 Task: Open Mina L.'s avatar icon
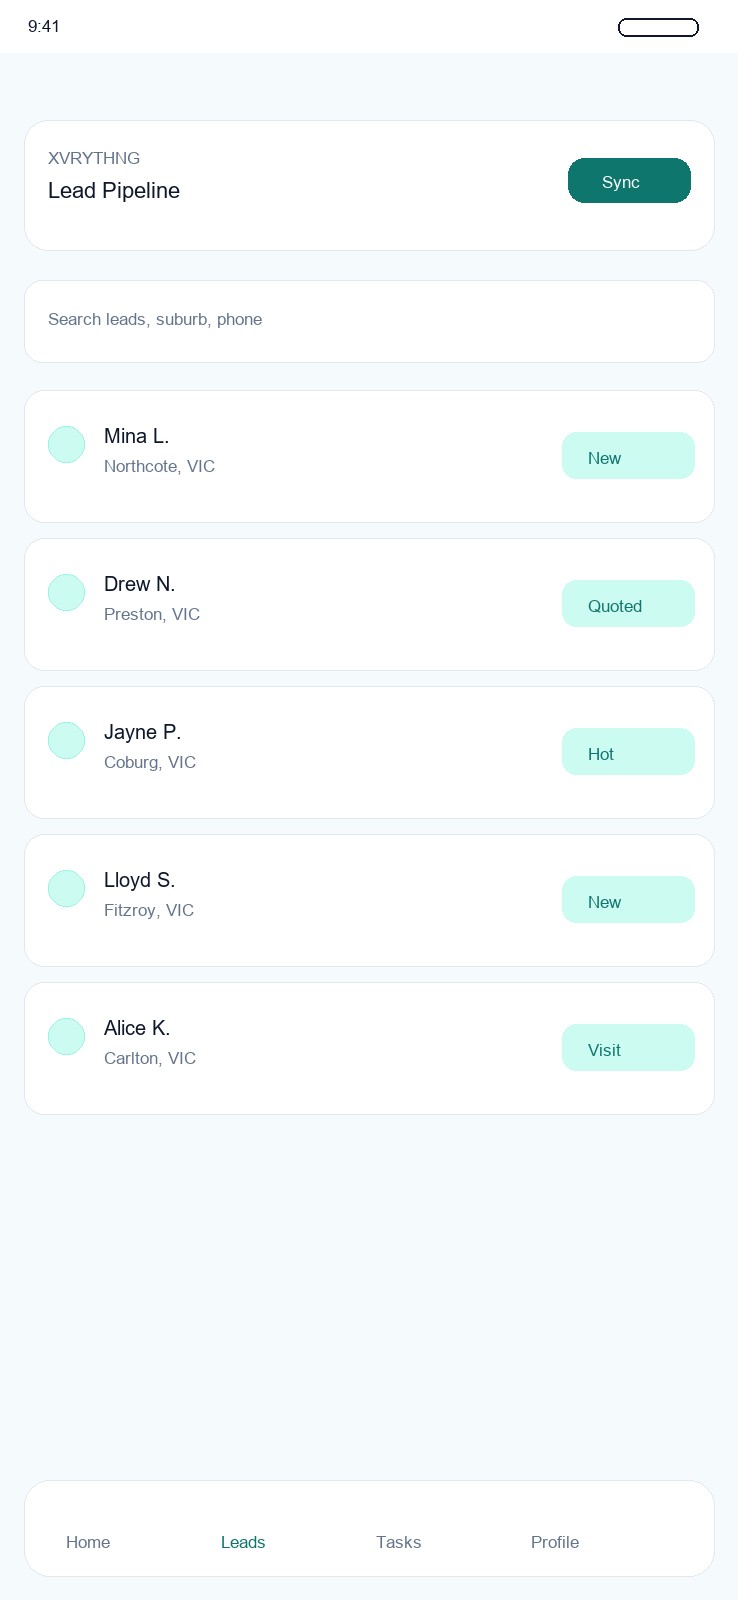(66, 444)
